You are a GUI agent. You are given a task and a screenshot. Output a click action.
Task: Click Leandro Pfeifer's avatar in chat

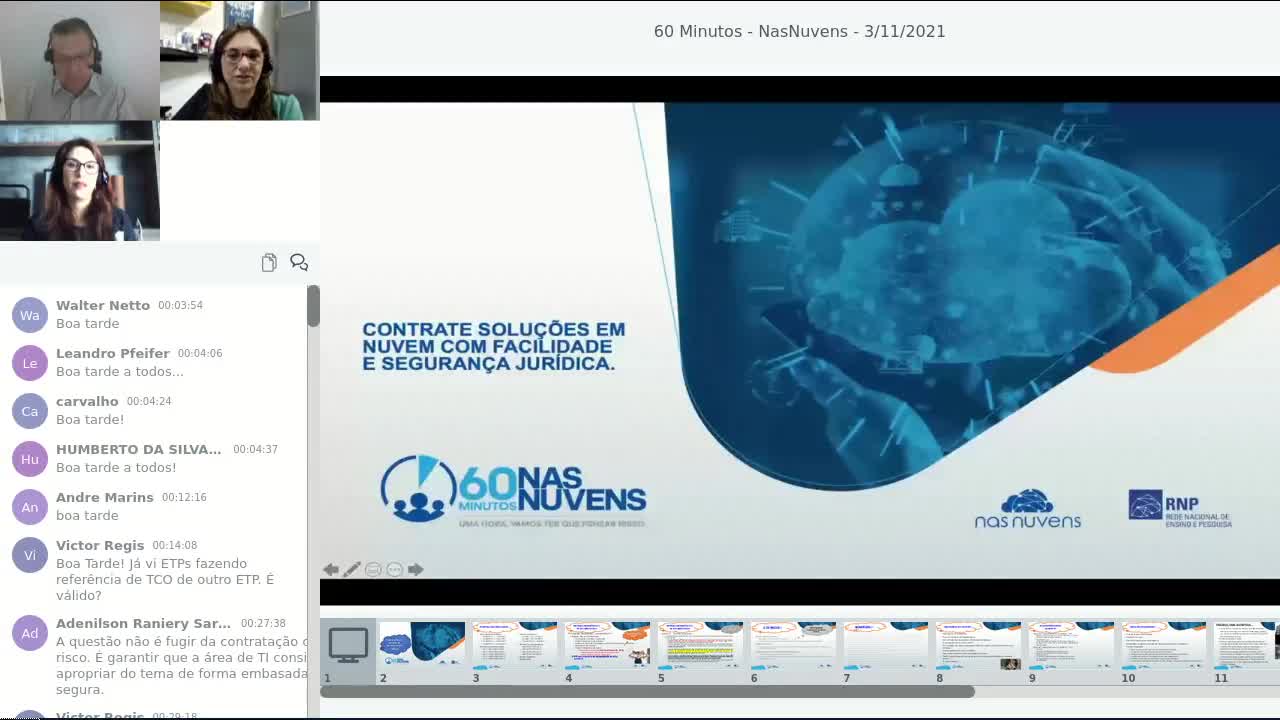click(x=30, y=363)
